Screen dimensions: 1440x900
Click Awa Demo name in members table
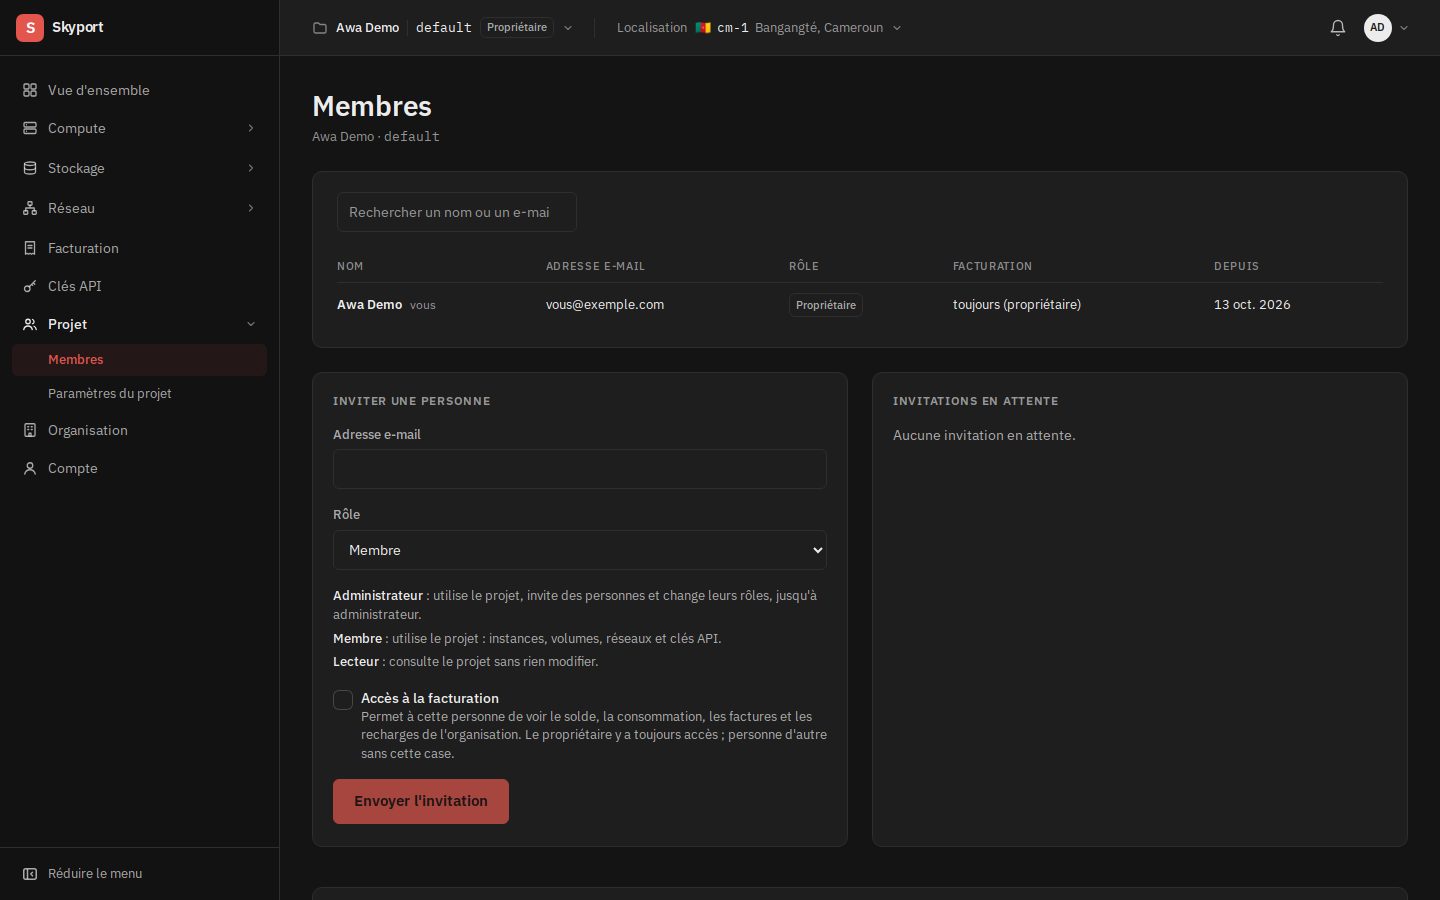tap(370, 305)
